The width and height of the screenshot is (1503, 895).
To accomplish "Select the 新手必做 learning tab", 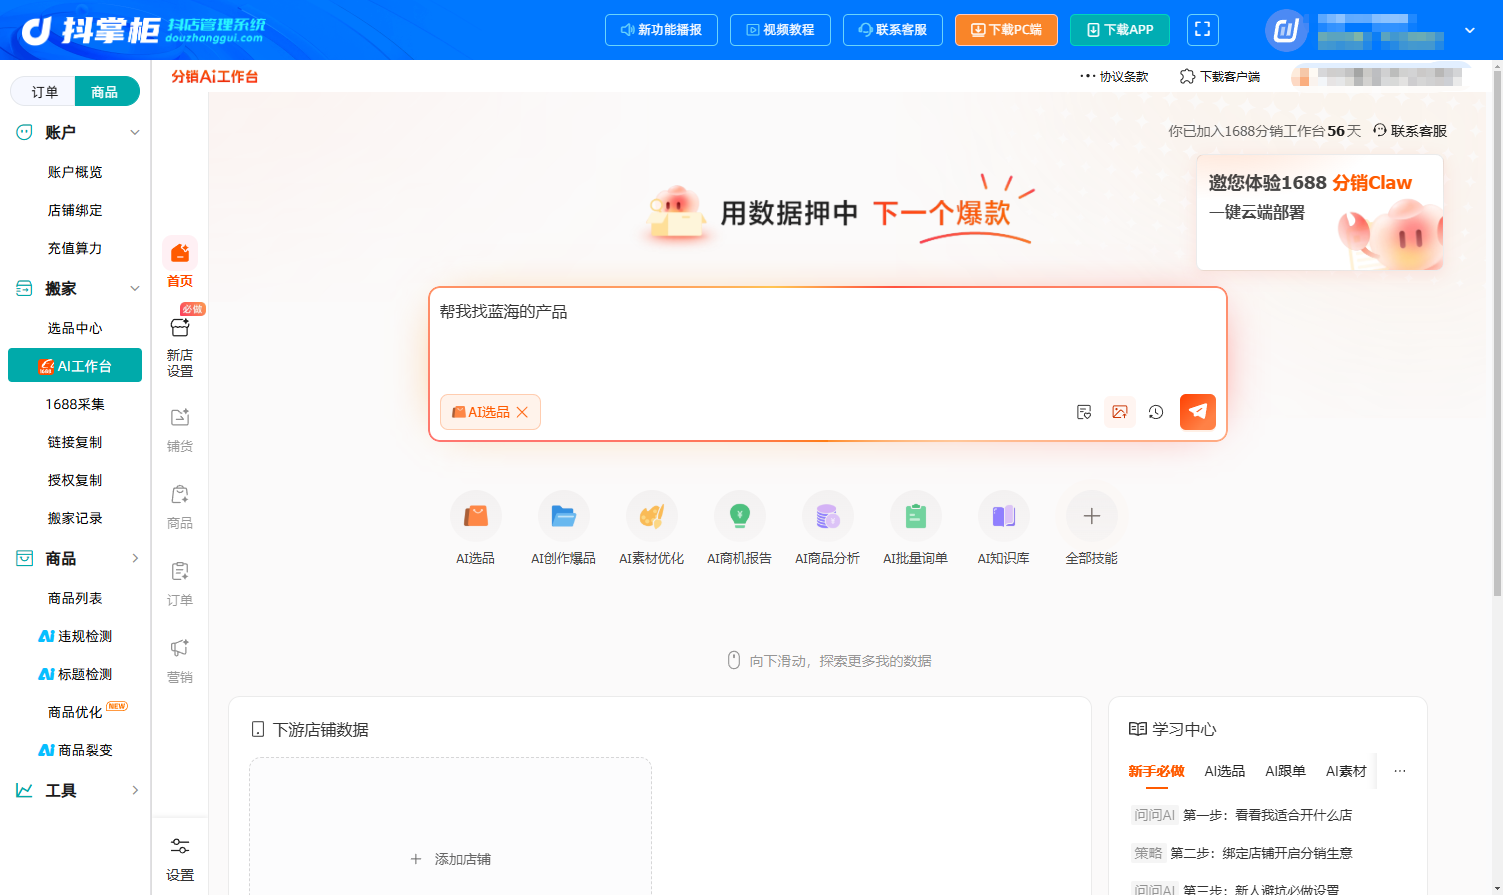I will (x=1157, y=771).
